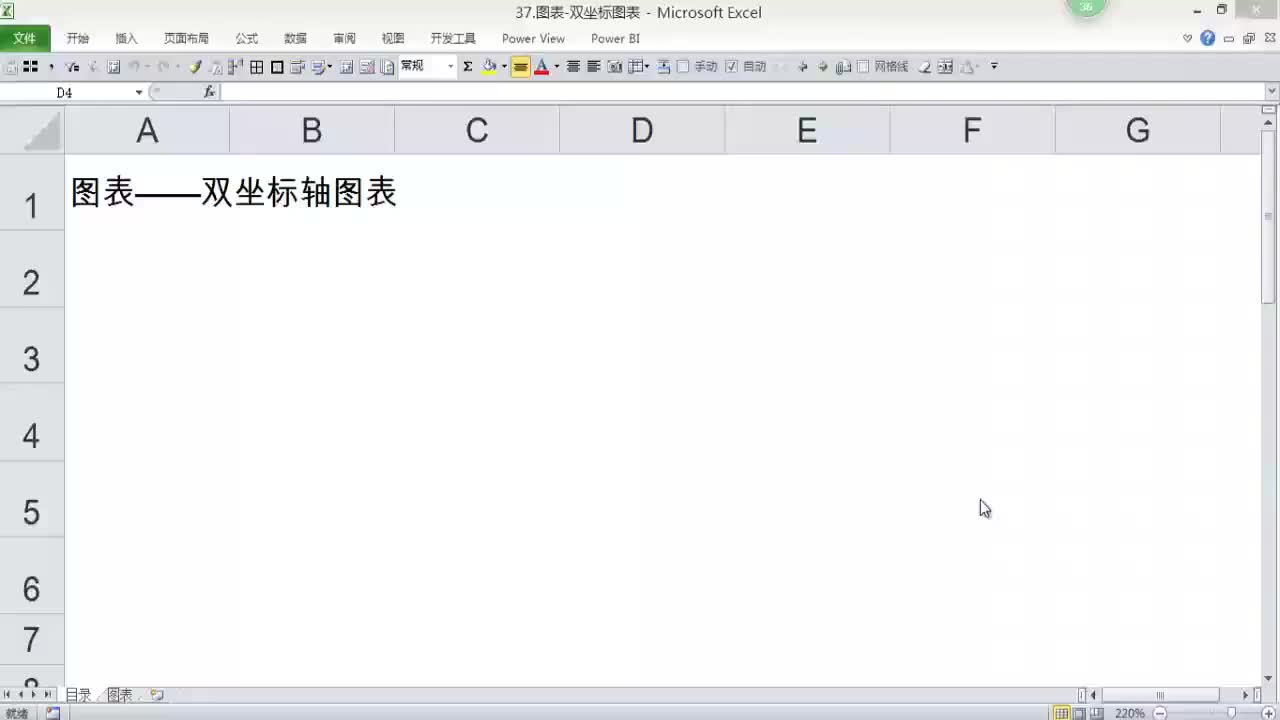Minimize the ribbon with the caret icon
Screen dimensions: 1280x720
tap(1188, 38)
